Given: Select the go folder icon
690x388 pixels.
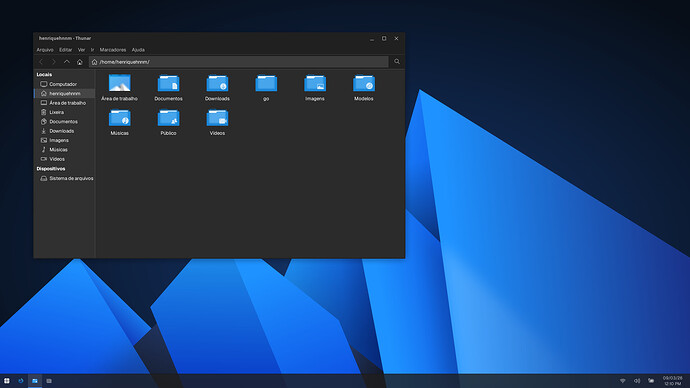Looking at the screenshot, I should click(266, 83).
